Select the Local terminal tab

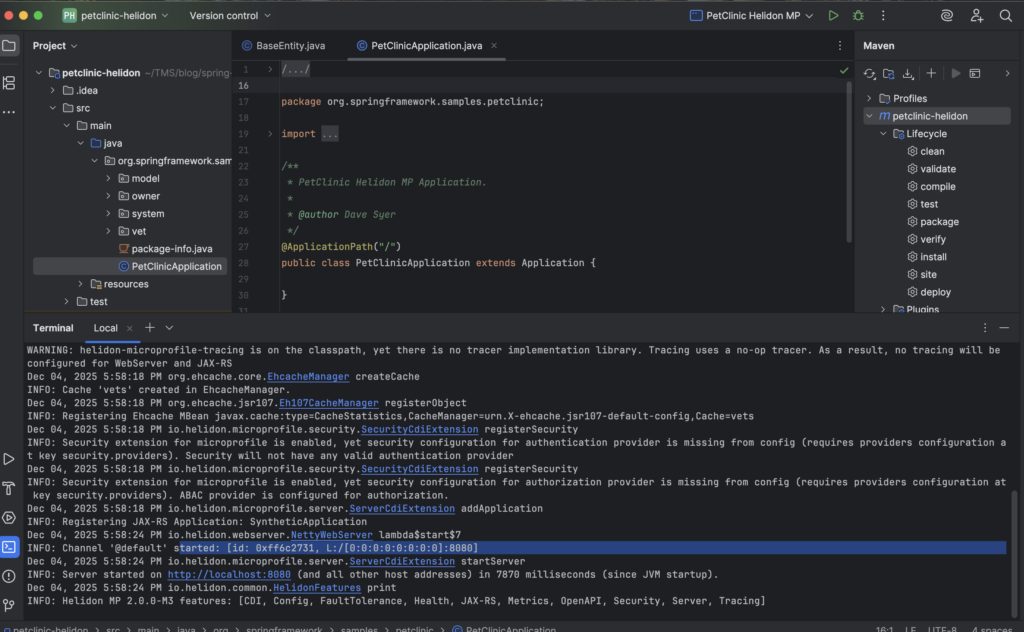coord(106,328)
